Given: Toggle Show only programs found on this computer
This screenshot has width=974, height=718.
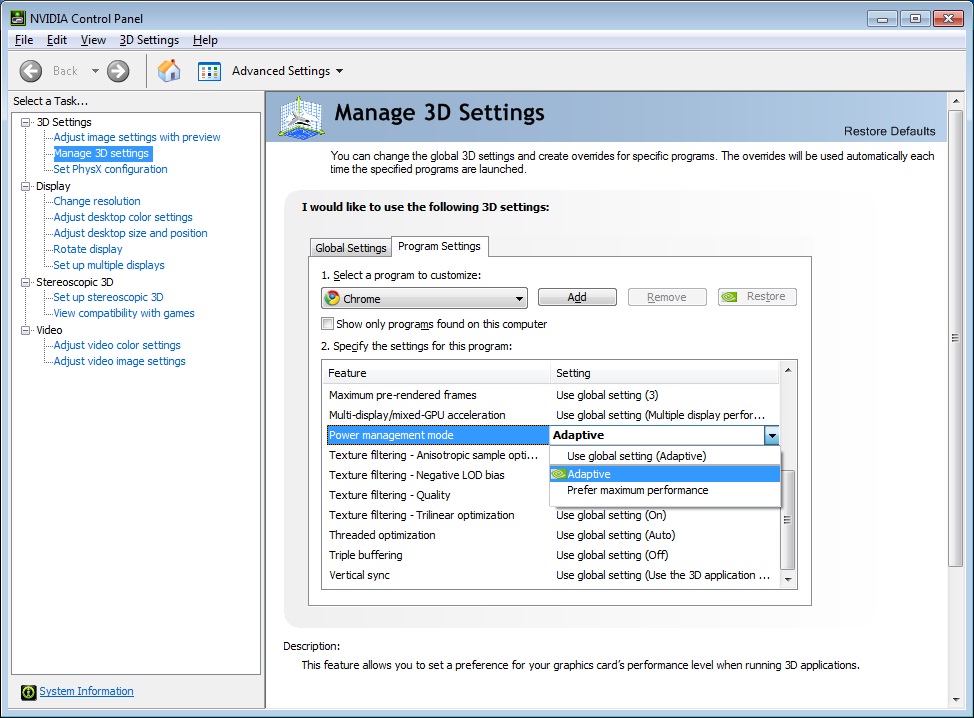Looking at the screenshot, I should click(327, 324).
